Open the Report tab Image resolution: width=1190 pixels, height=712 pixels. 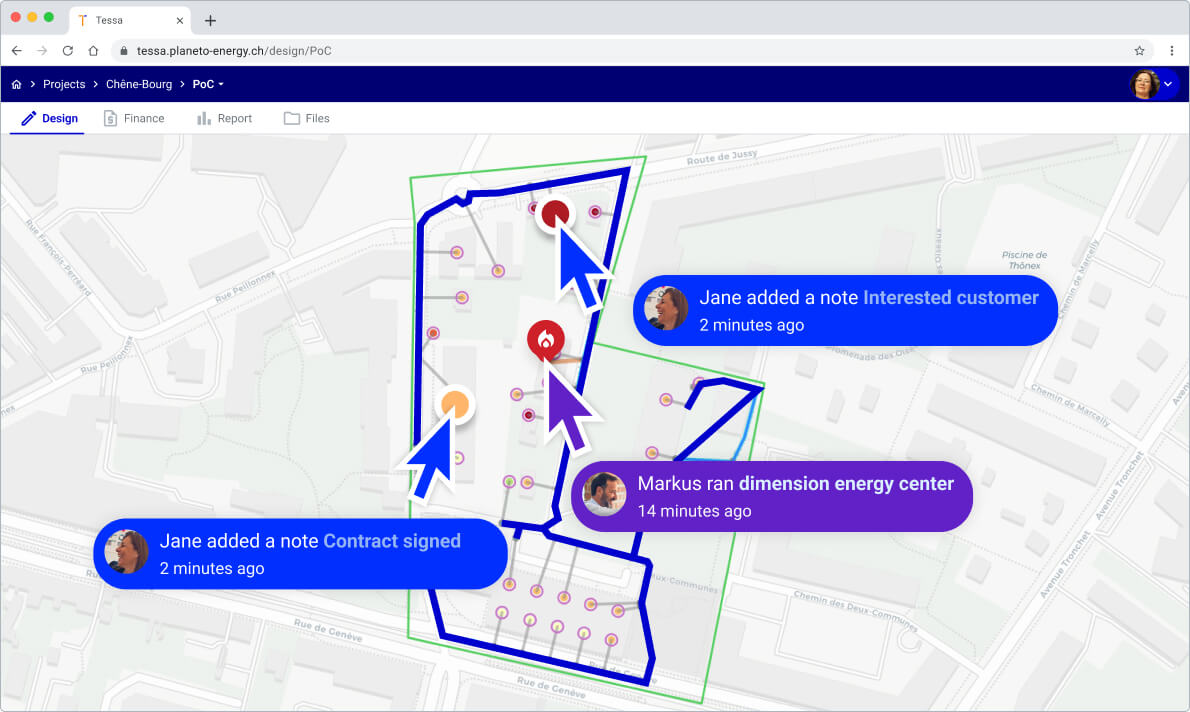coord(225,118)
